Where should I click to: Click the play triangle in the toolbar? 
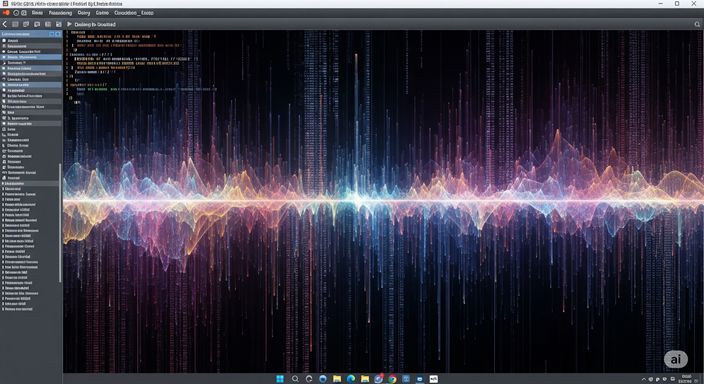(70, 24)
